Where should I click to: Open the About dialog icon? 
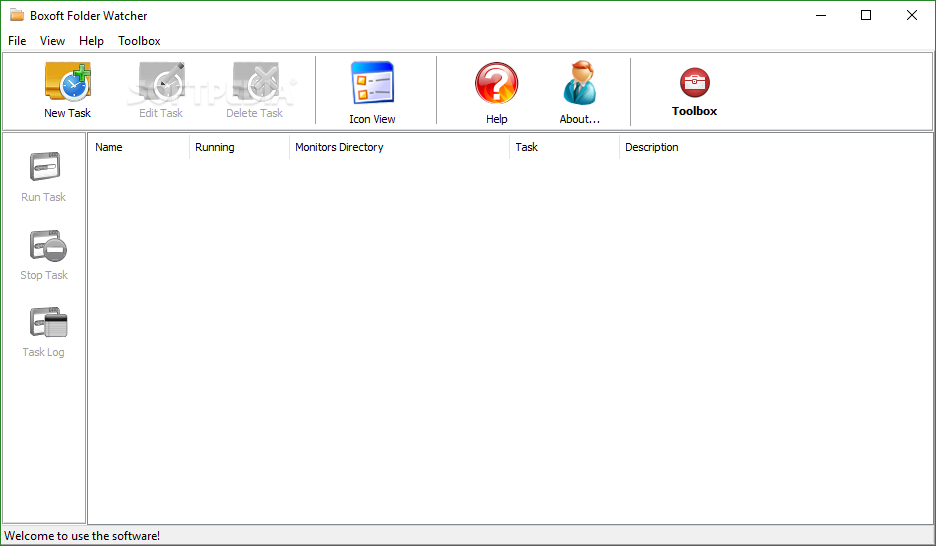pyautogui.click(x=579, y=84)
